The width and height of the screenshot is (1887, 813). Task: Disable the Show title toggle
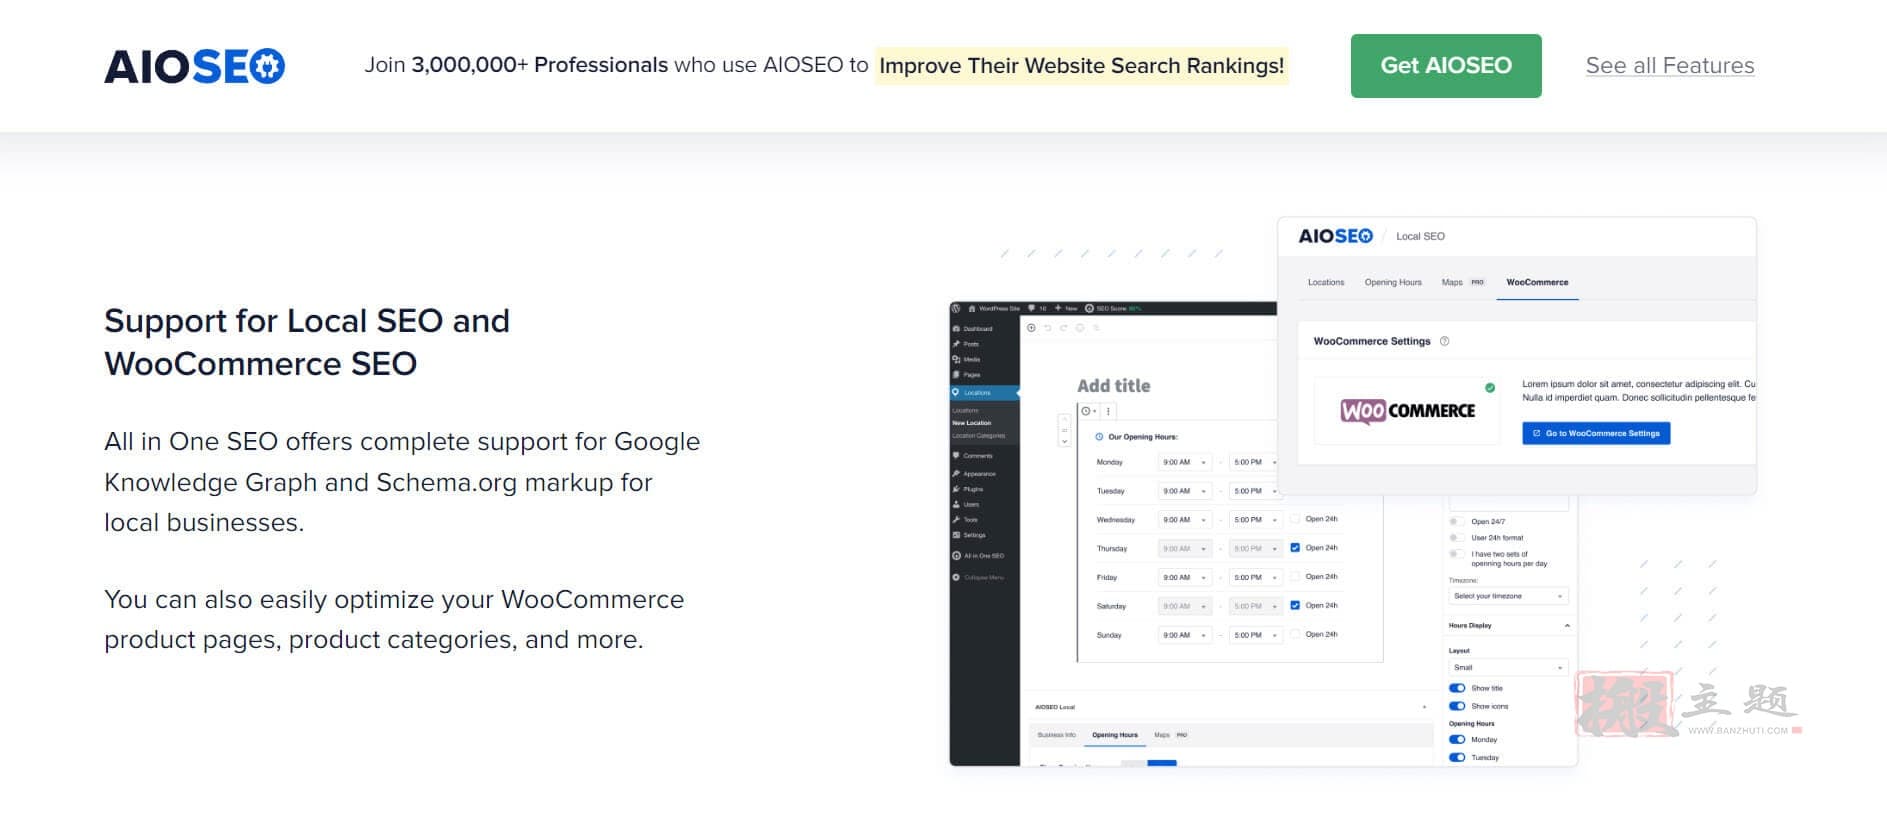coord(1457,688)
